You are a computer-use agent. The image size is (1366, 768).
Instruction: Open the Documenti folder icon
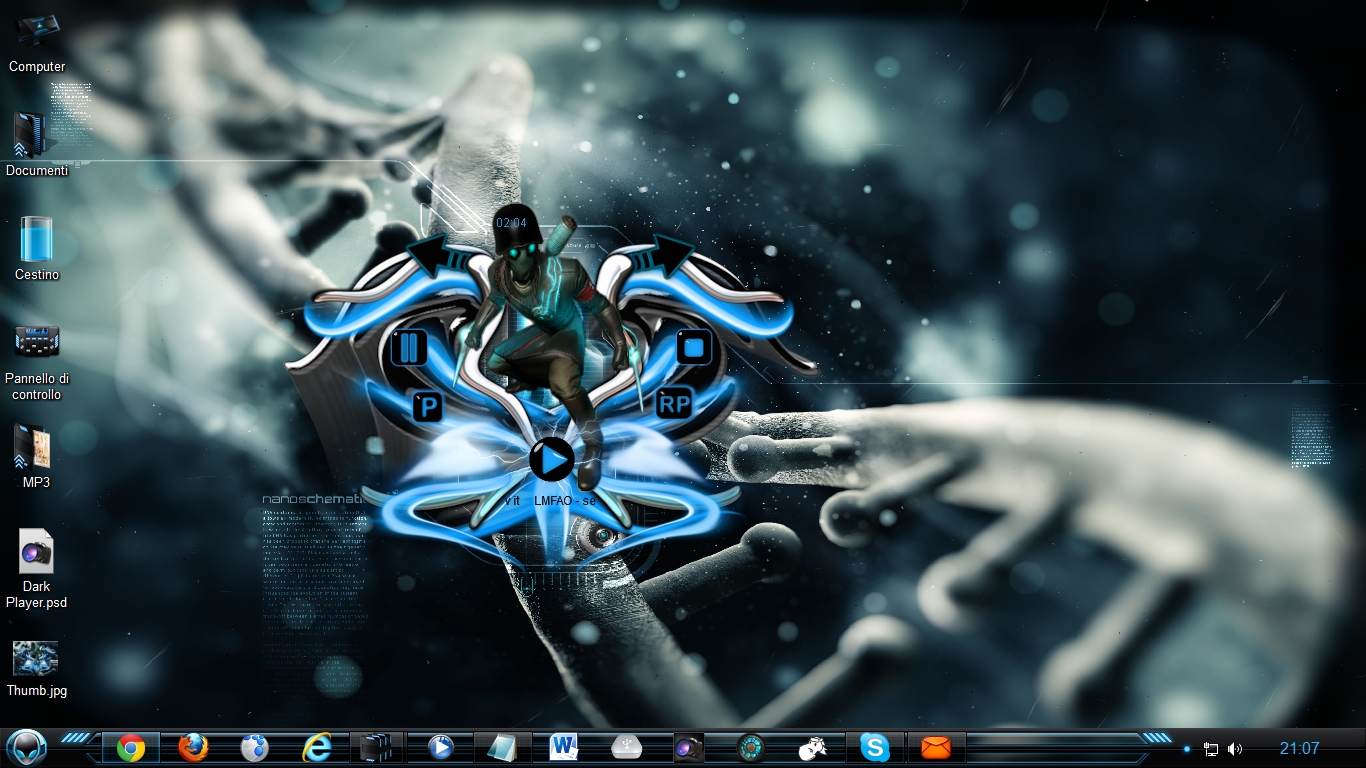pyautogui.click(x=37, y=145)
